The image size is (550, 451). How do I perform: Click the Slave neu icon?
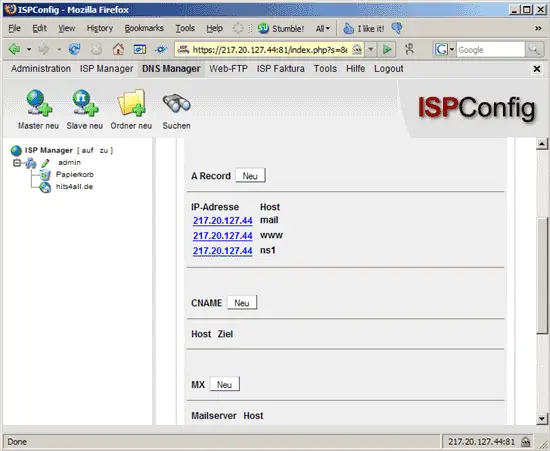(85, 109)
